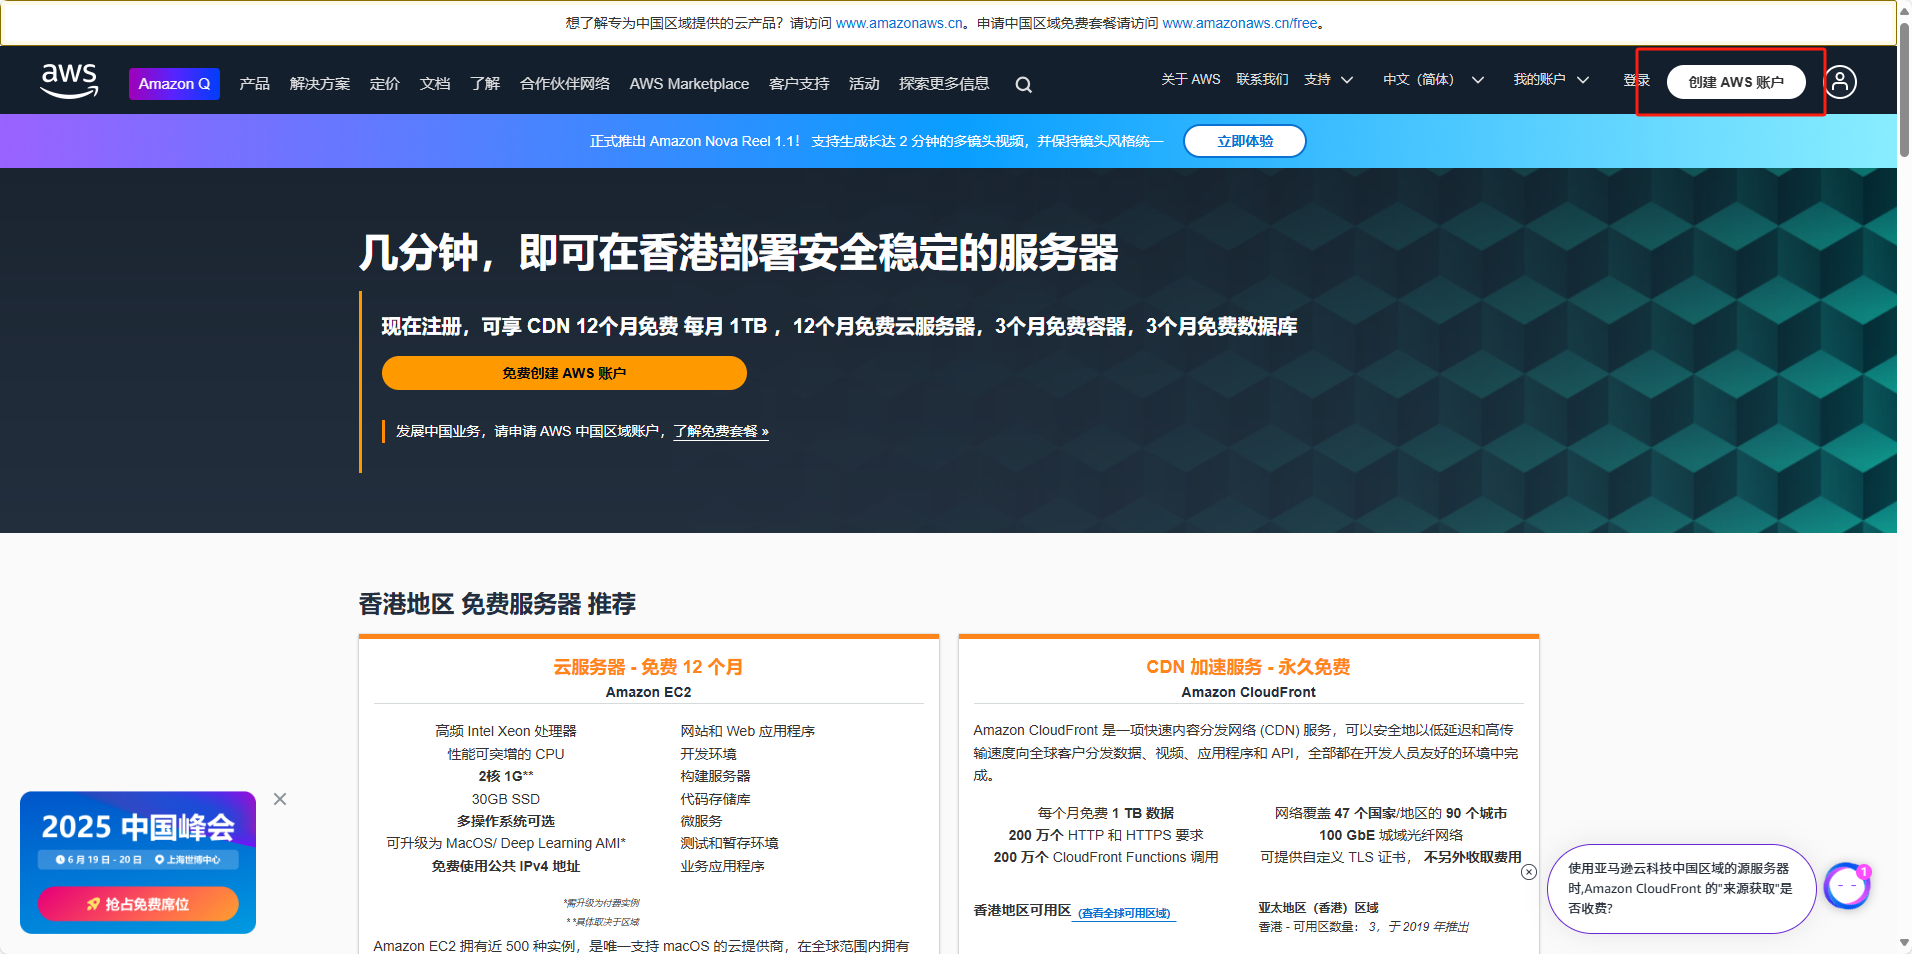Open the 产品 menu
This screenshot has height=954, width=1912.
click(254, 84)
